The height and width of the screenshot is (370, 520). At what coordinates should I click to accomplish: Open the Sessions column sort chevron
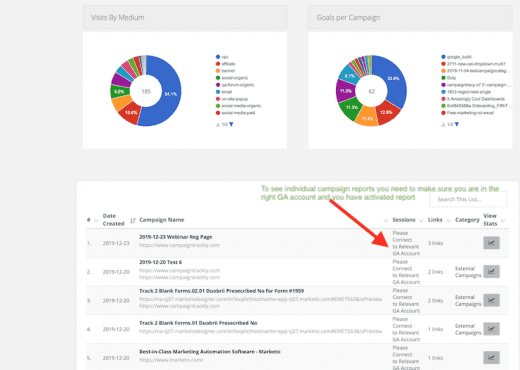421,220
